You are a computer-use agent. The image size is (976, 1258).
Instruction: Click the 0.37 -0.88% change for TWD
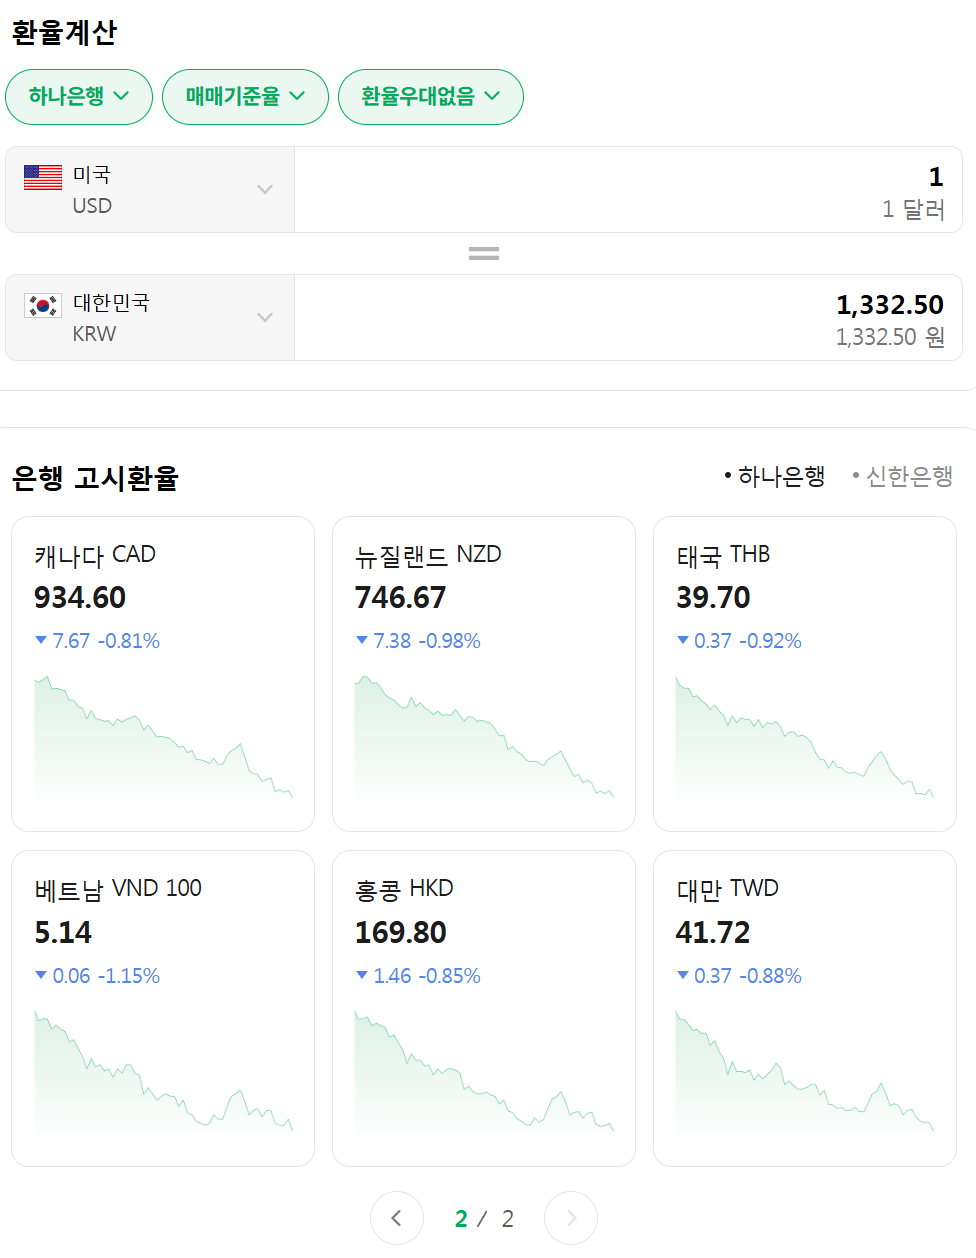pyautogui.click(x=739, y=976)
